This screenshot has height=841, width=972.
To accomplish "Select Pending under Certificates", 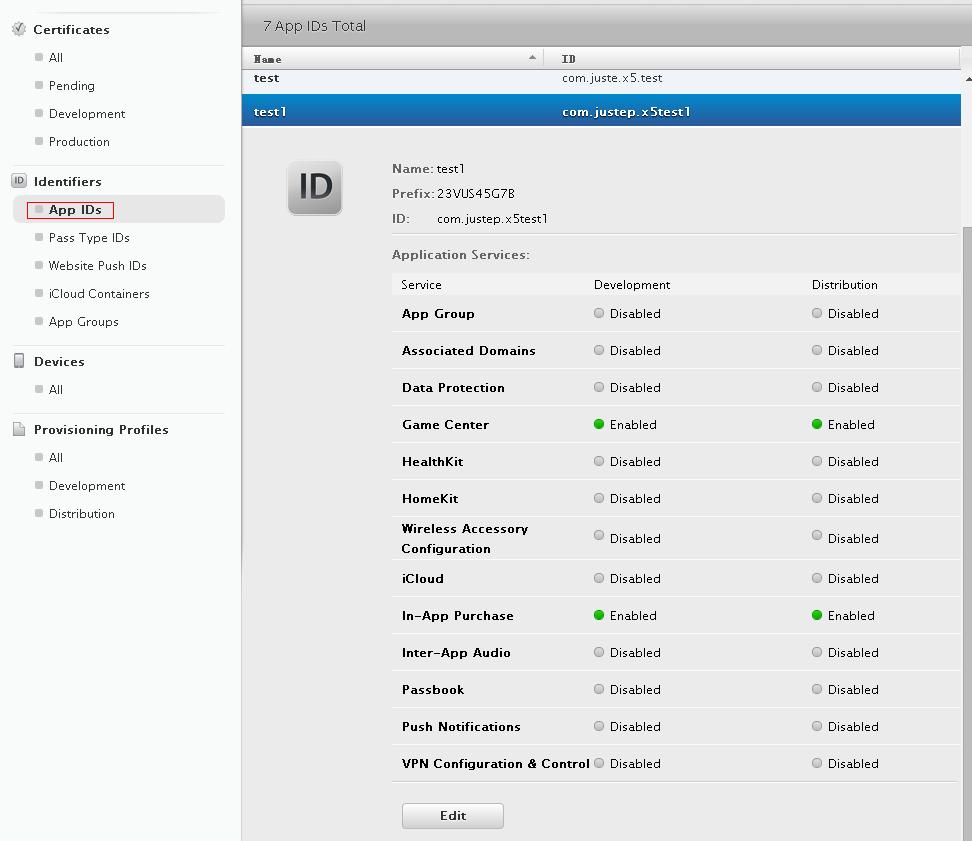I will click(x=71, y=86).
